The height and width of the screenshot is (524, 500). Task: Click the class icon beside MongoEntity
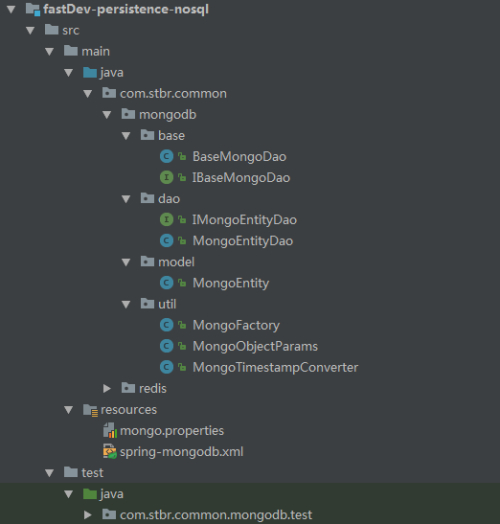tap(166, 283)
